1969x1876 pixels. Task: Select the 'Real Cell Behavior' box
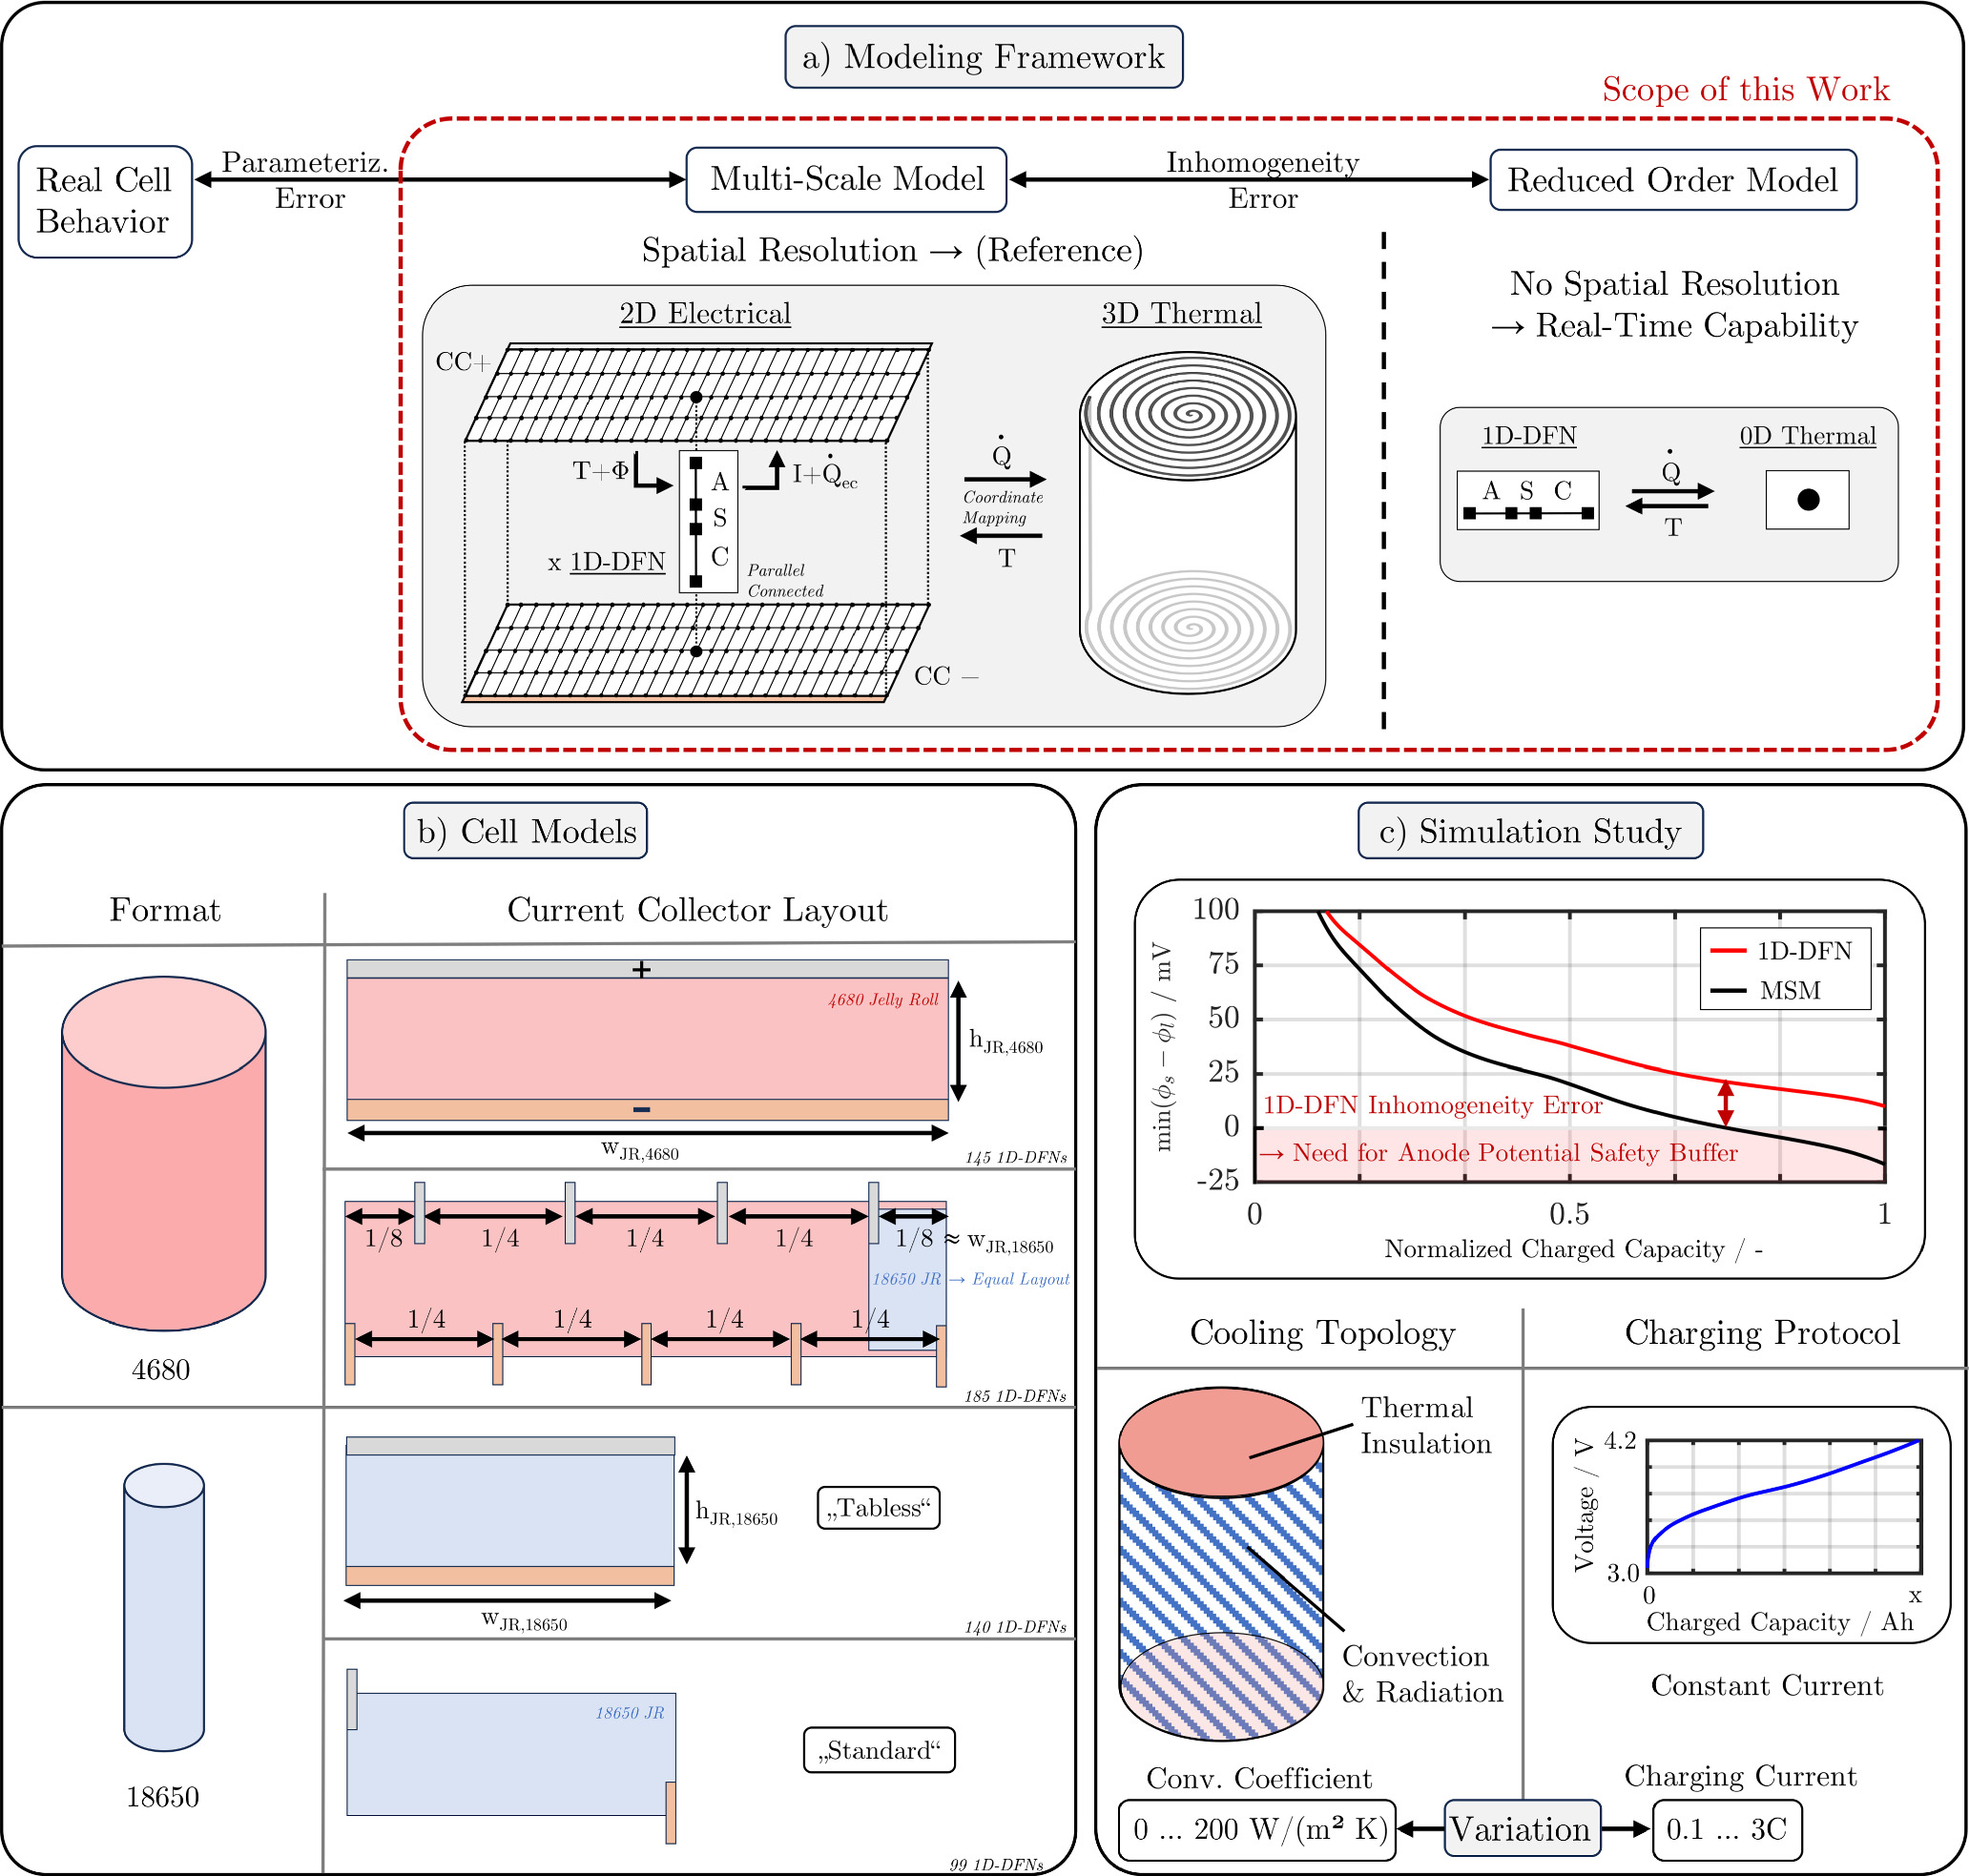pyautogui.click(x=104, y=201)
